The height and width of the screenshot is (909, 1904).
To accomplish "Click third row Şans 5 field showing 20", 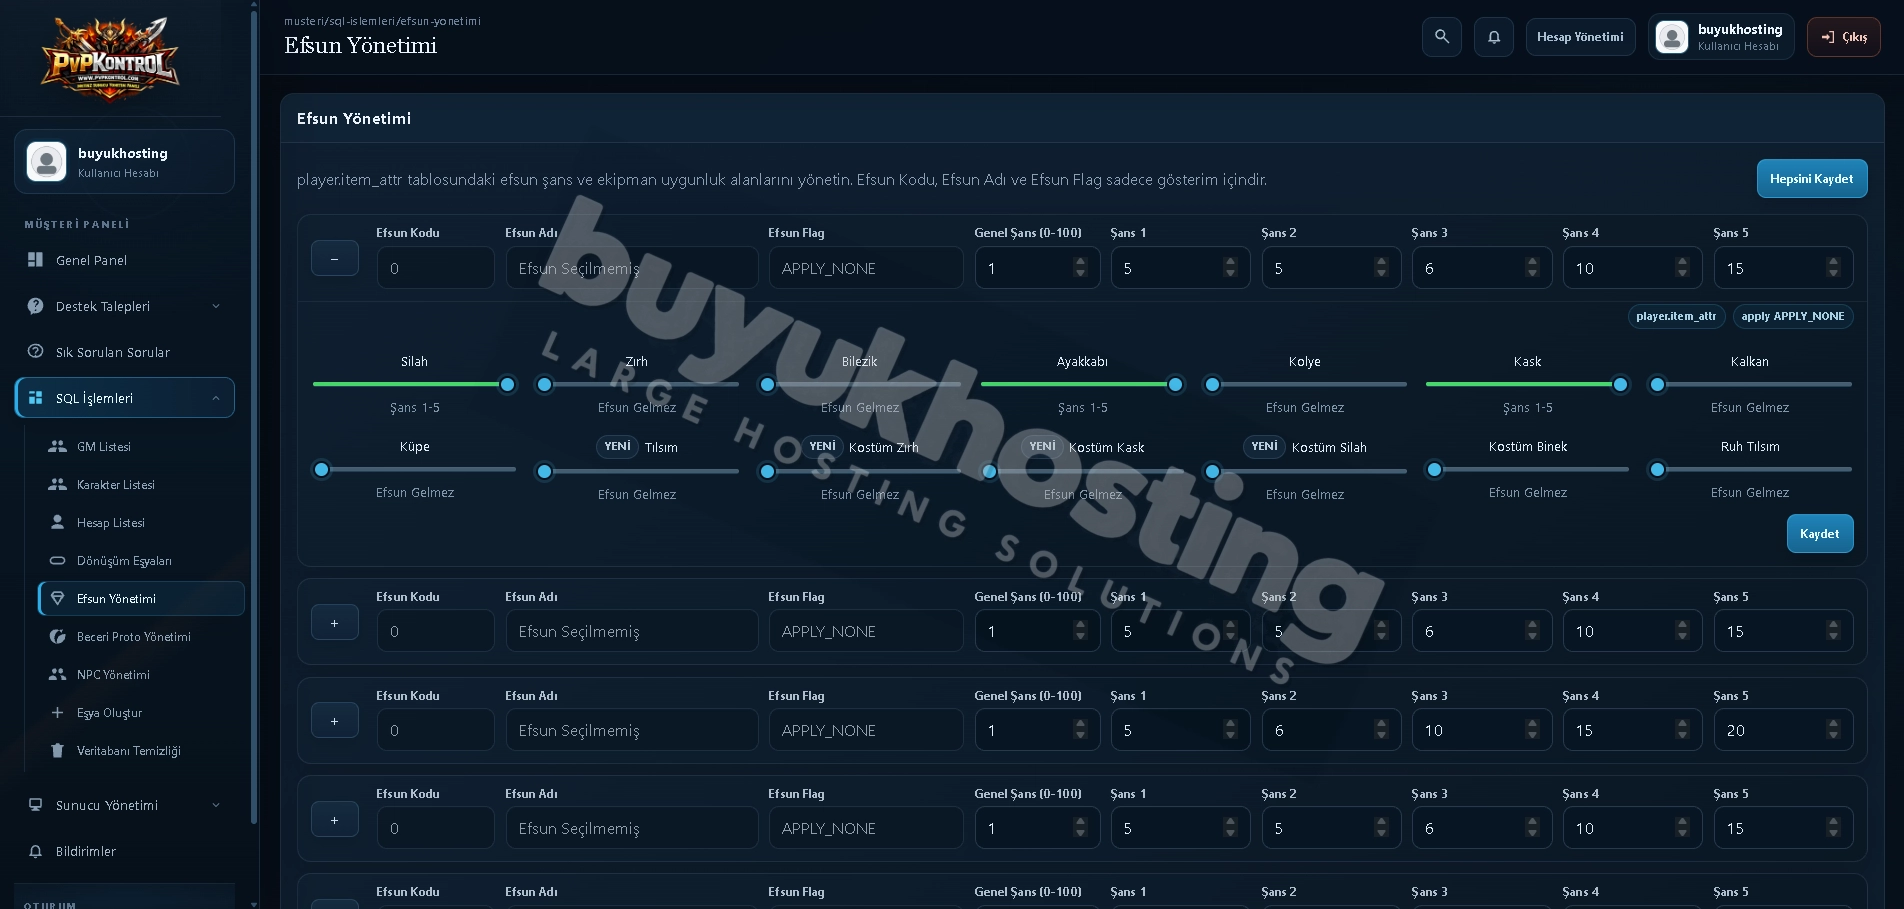I will tap(1783, 730).
